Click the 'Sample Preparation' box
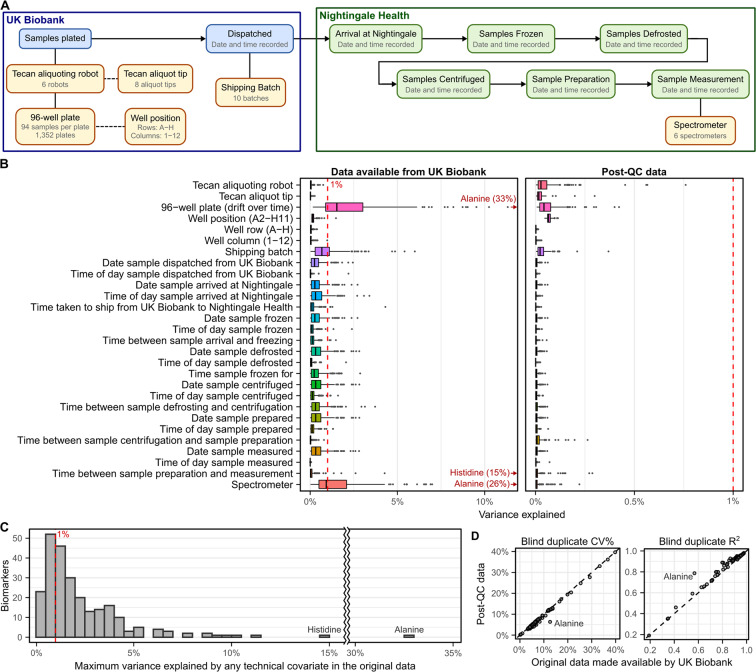This screenshot has width=756, height=672. pyautogui.click(x=571, y=84)
